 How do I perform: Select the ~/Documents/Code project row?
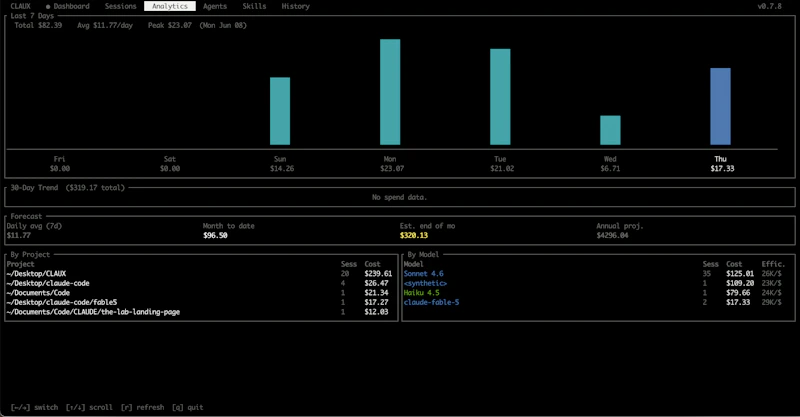199,293
